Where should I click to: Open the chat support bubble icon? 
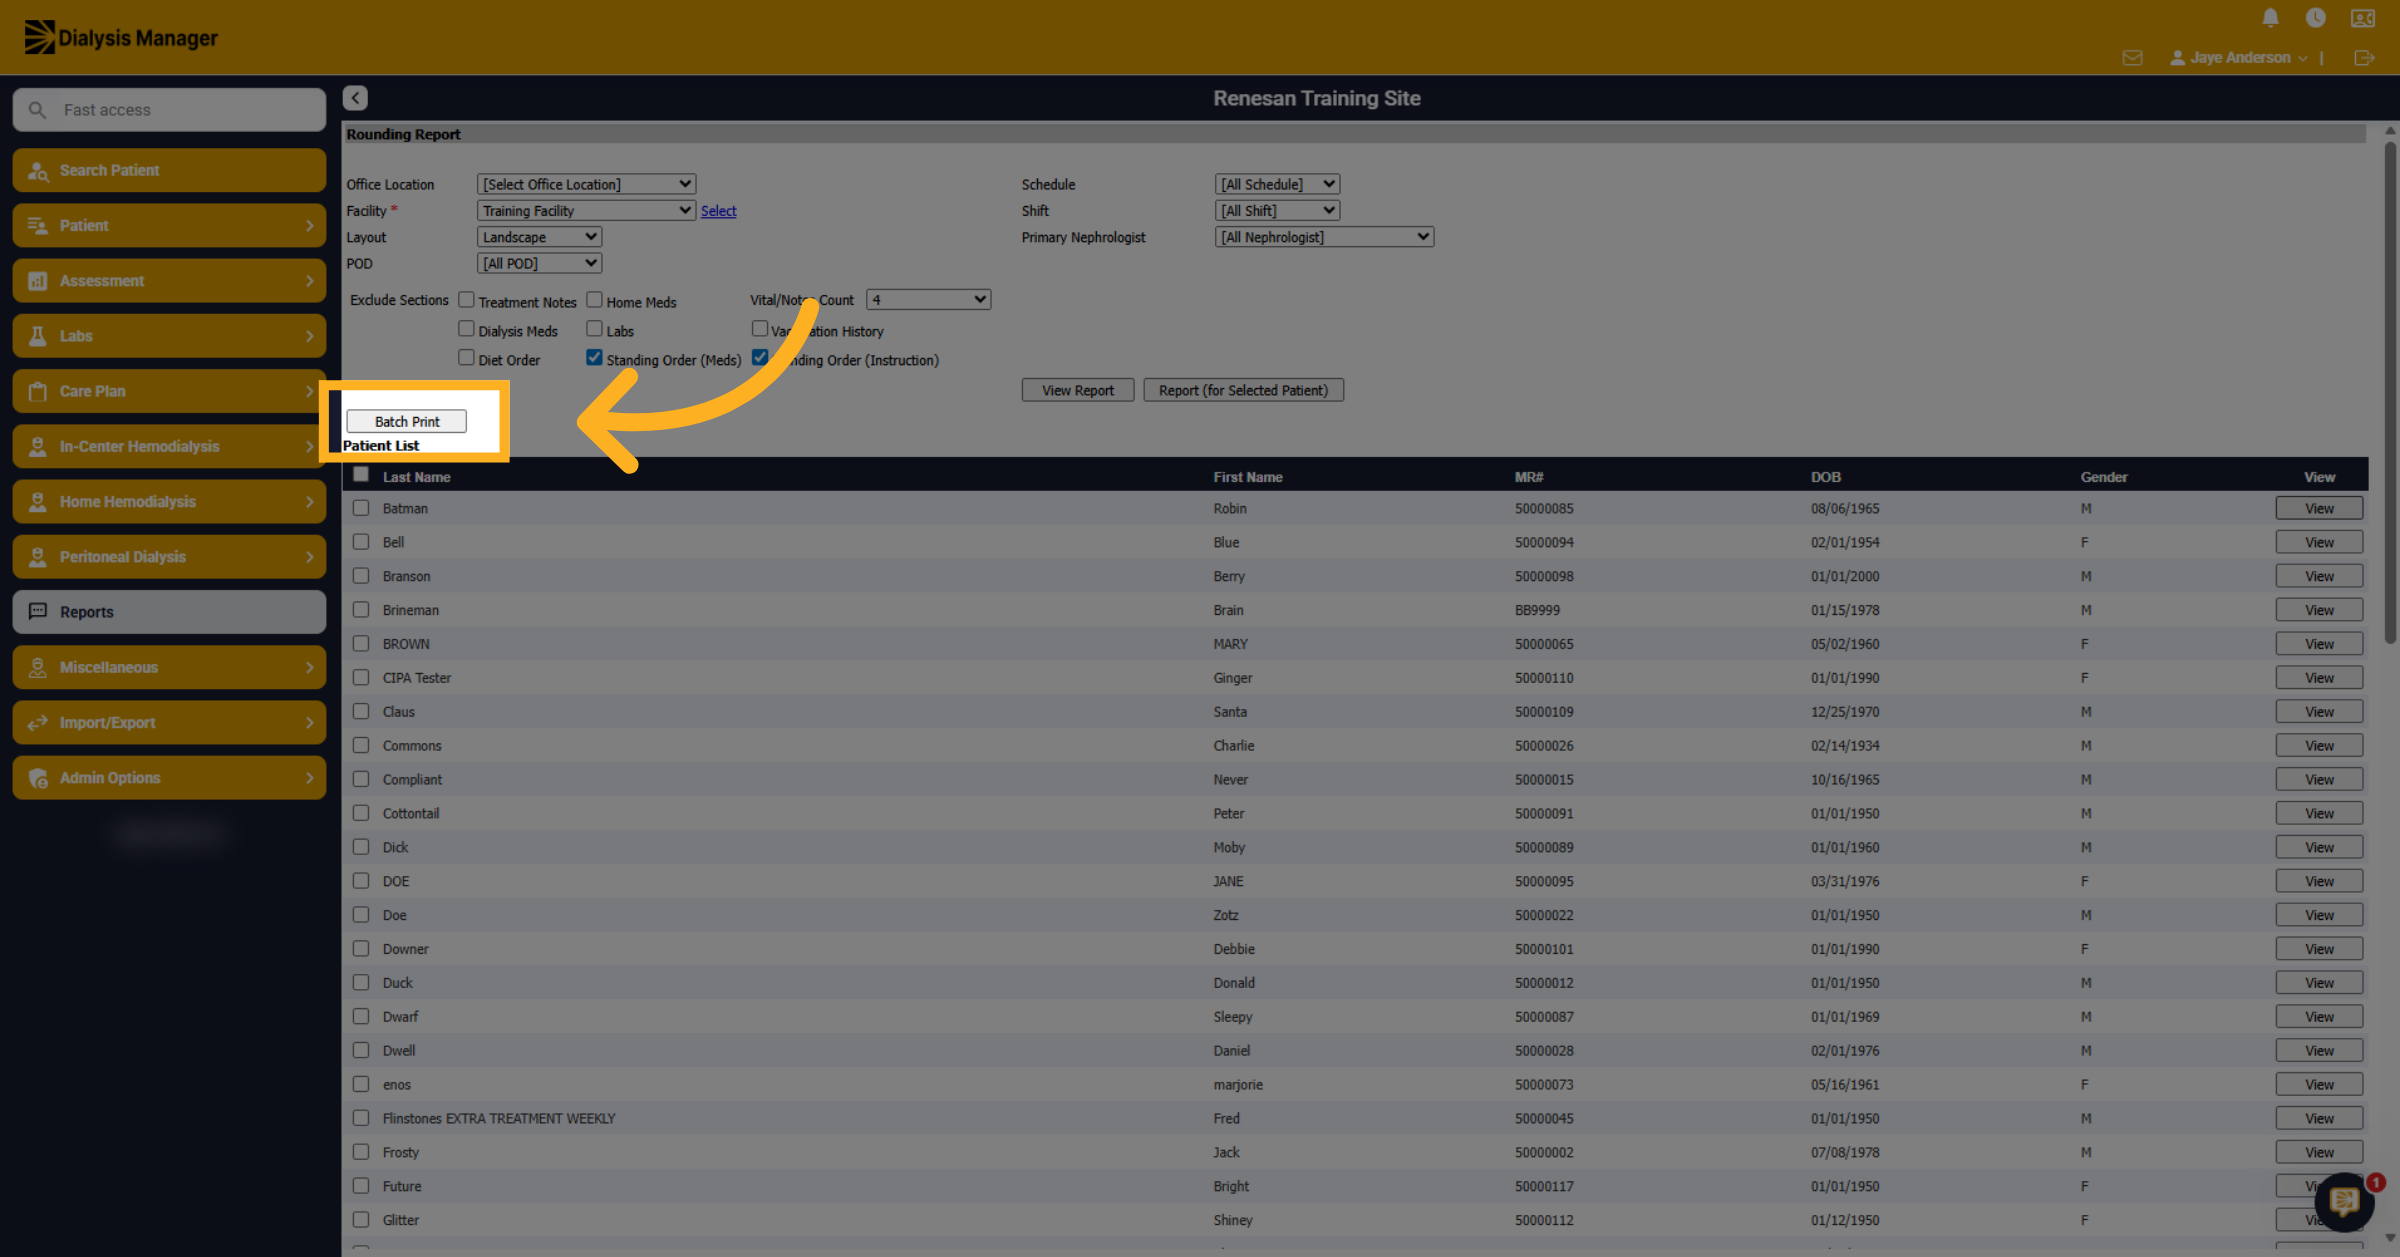click(x=2344, y=1201)
